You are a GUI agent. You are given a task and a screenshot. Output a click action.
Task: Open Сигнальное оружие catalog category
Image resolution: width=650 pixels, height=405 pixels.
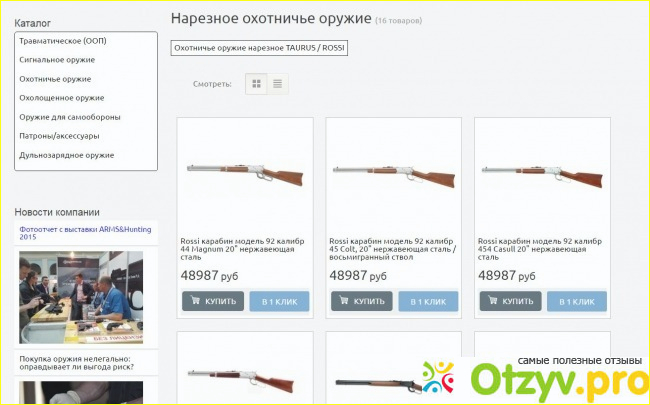click(57, 60)
